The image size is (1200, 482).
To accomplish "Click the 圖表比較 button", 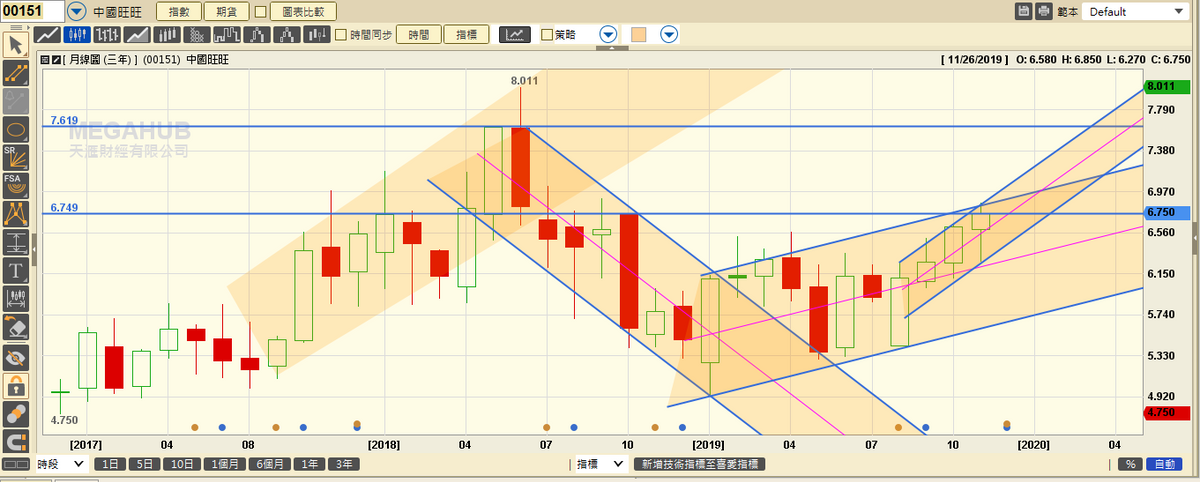I will pyautogui.click(x=303, y=12).
